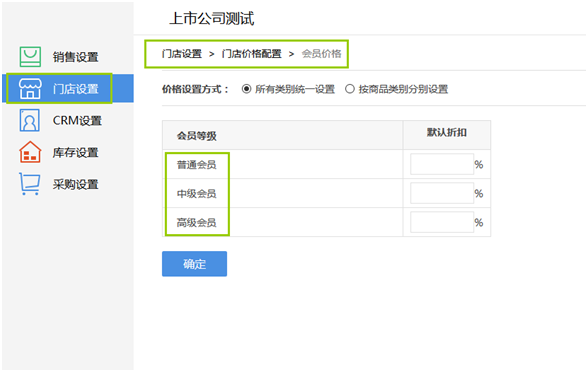Viewport: 588px width, 372px height.
Task: Click the CRM设置 person icon
Action: (x=29, y=120)
